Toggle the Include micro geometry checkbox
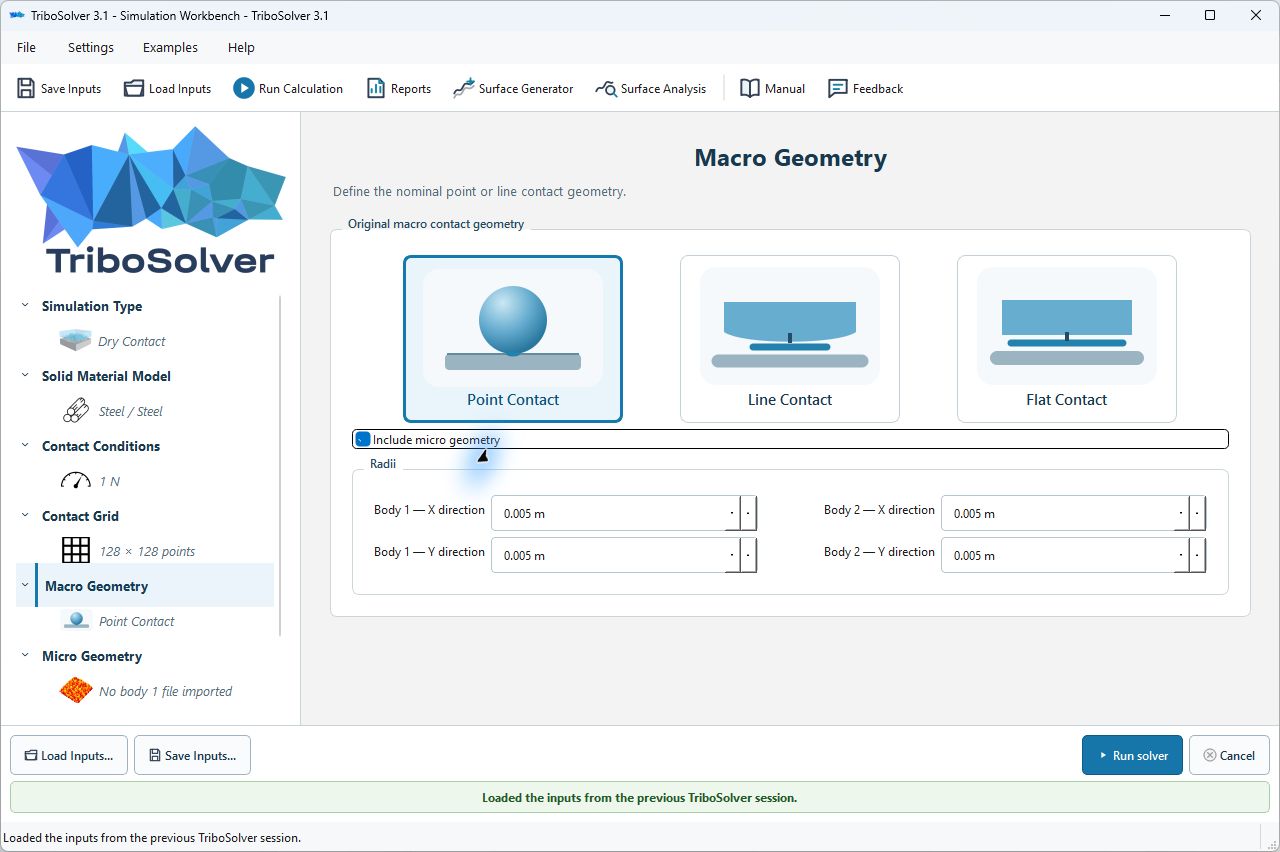The image size is (1280, 852). click(x=363, y=440)
